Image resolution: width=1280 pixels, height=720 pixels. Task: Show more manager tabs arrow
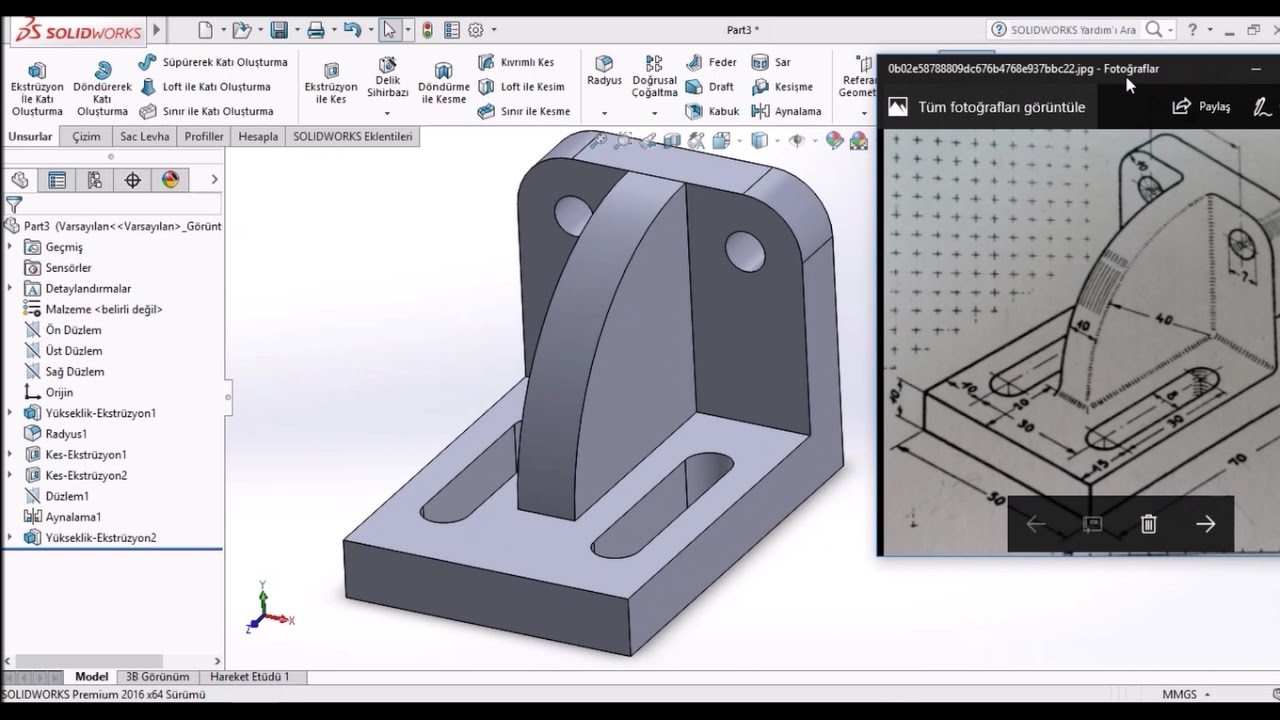[x=214, y=180]
